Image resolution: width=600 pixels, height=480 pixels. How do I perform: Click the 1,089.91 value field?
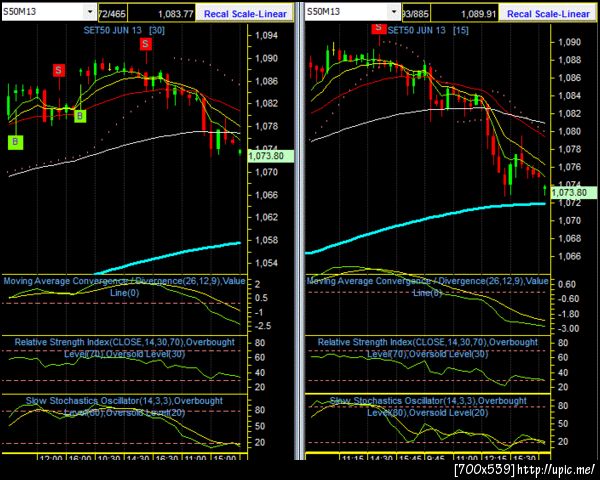465,14
